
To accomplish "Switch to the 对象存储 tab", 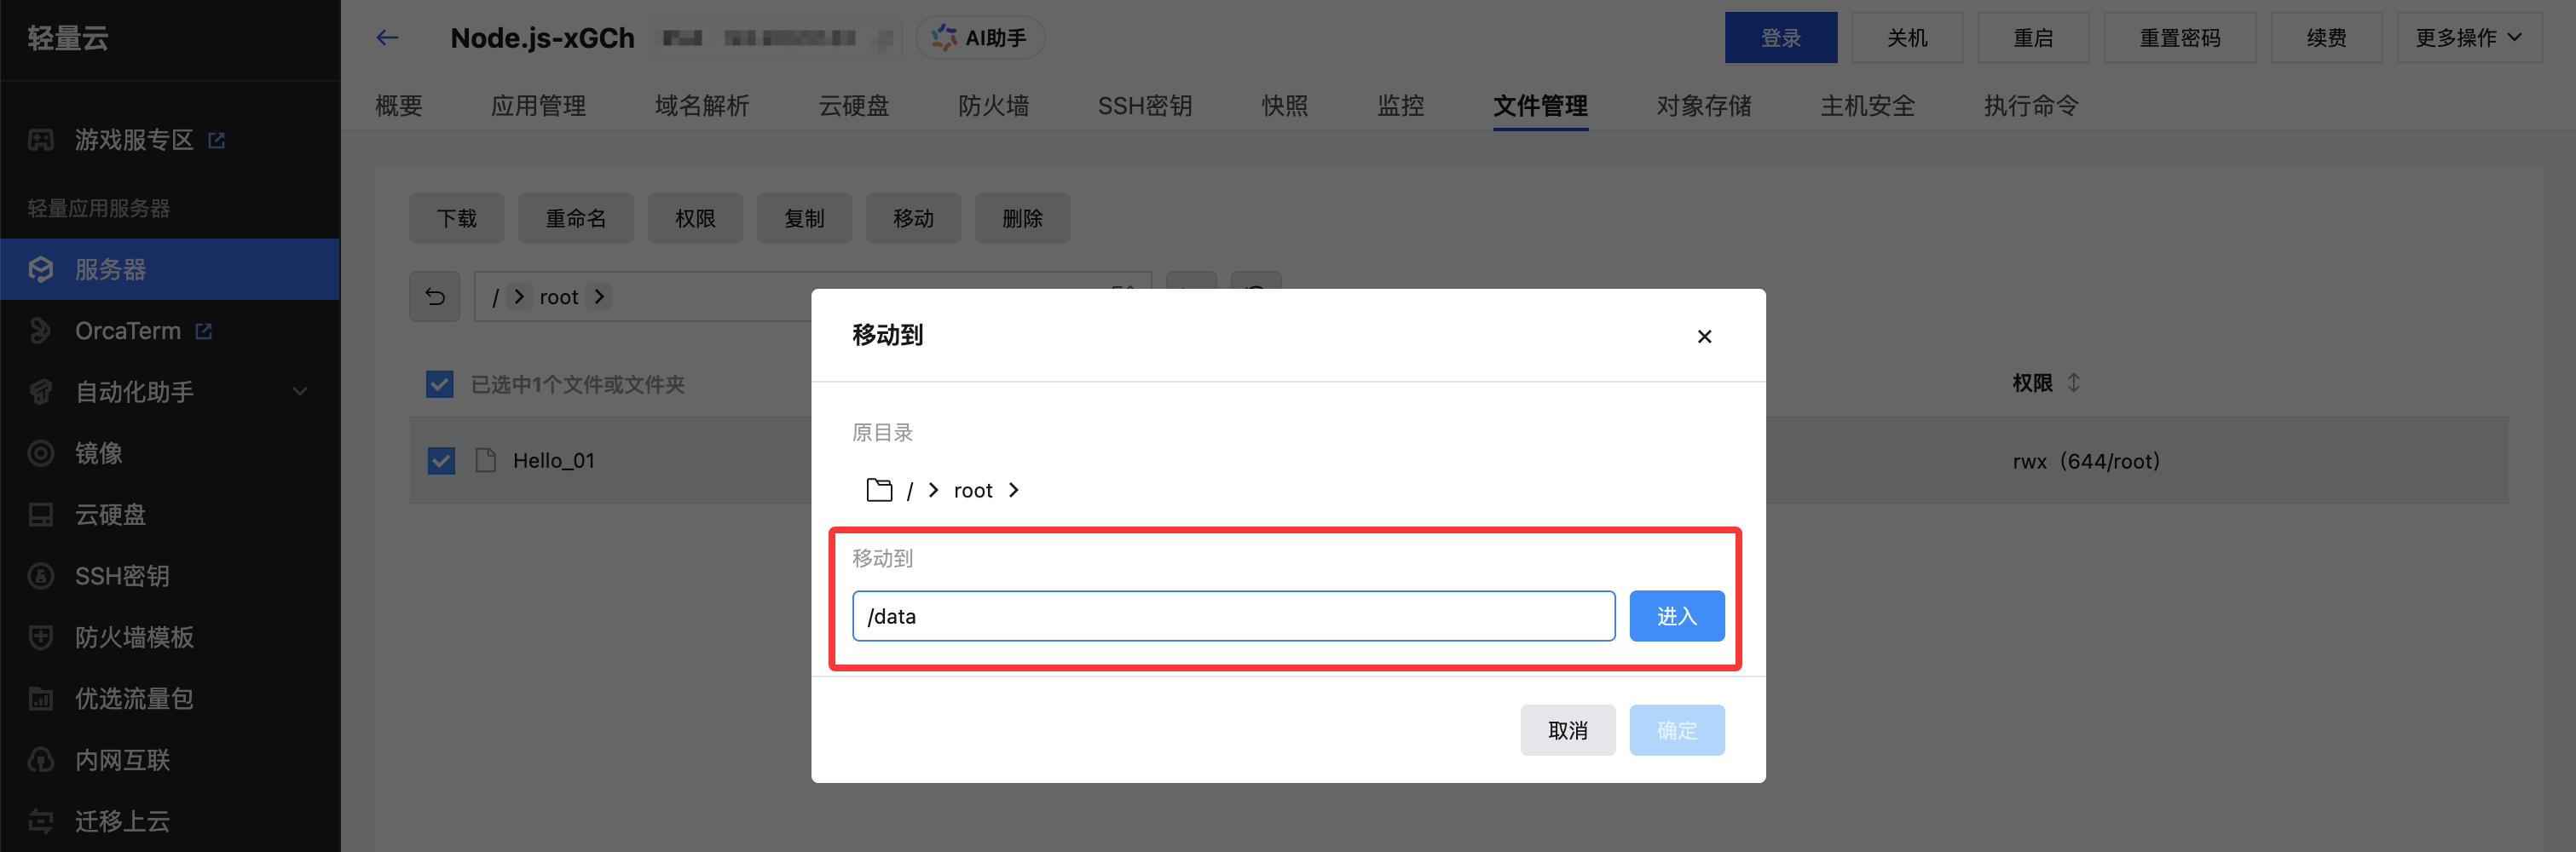I will 1703,106.
